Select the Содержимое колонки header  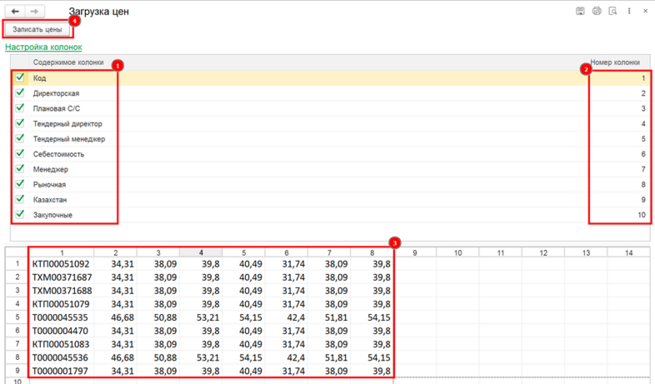(x=69, y=62)
